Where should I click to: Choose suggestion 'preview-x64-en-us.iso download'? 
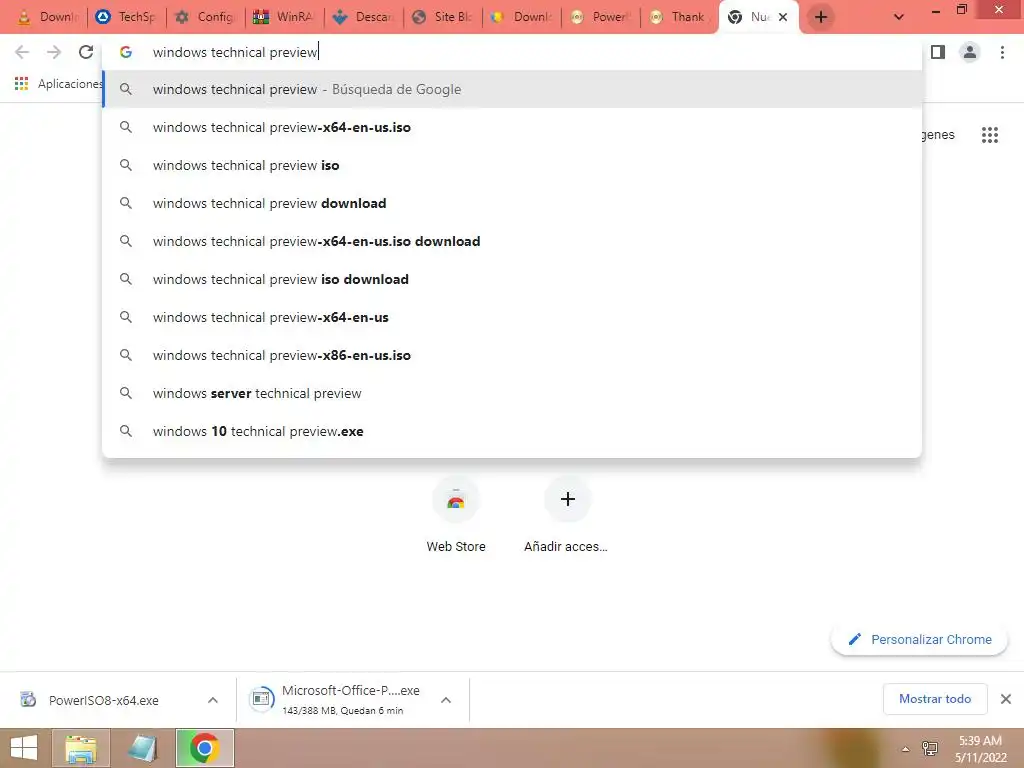(512, 241)
